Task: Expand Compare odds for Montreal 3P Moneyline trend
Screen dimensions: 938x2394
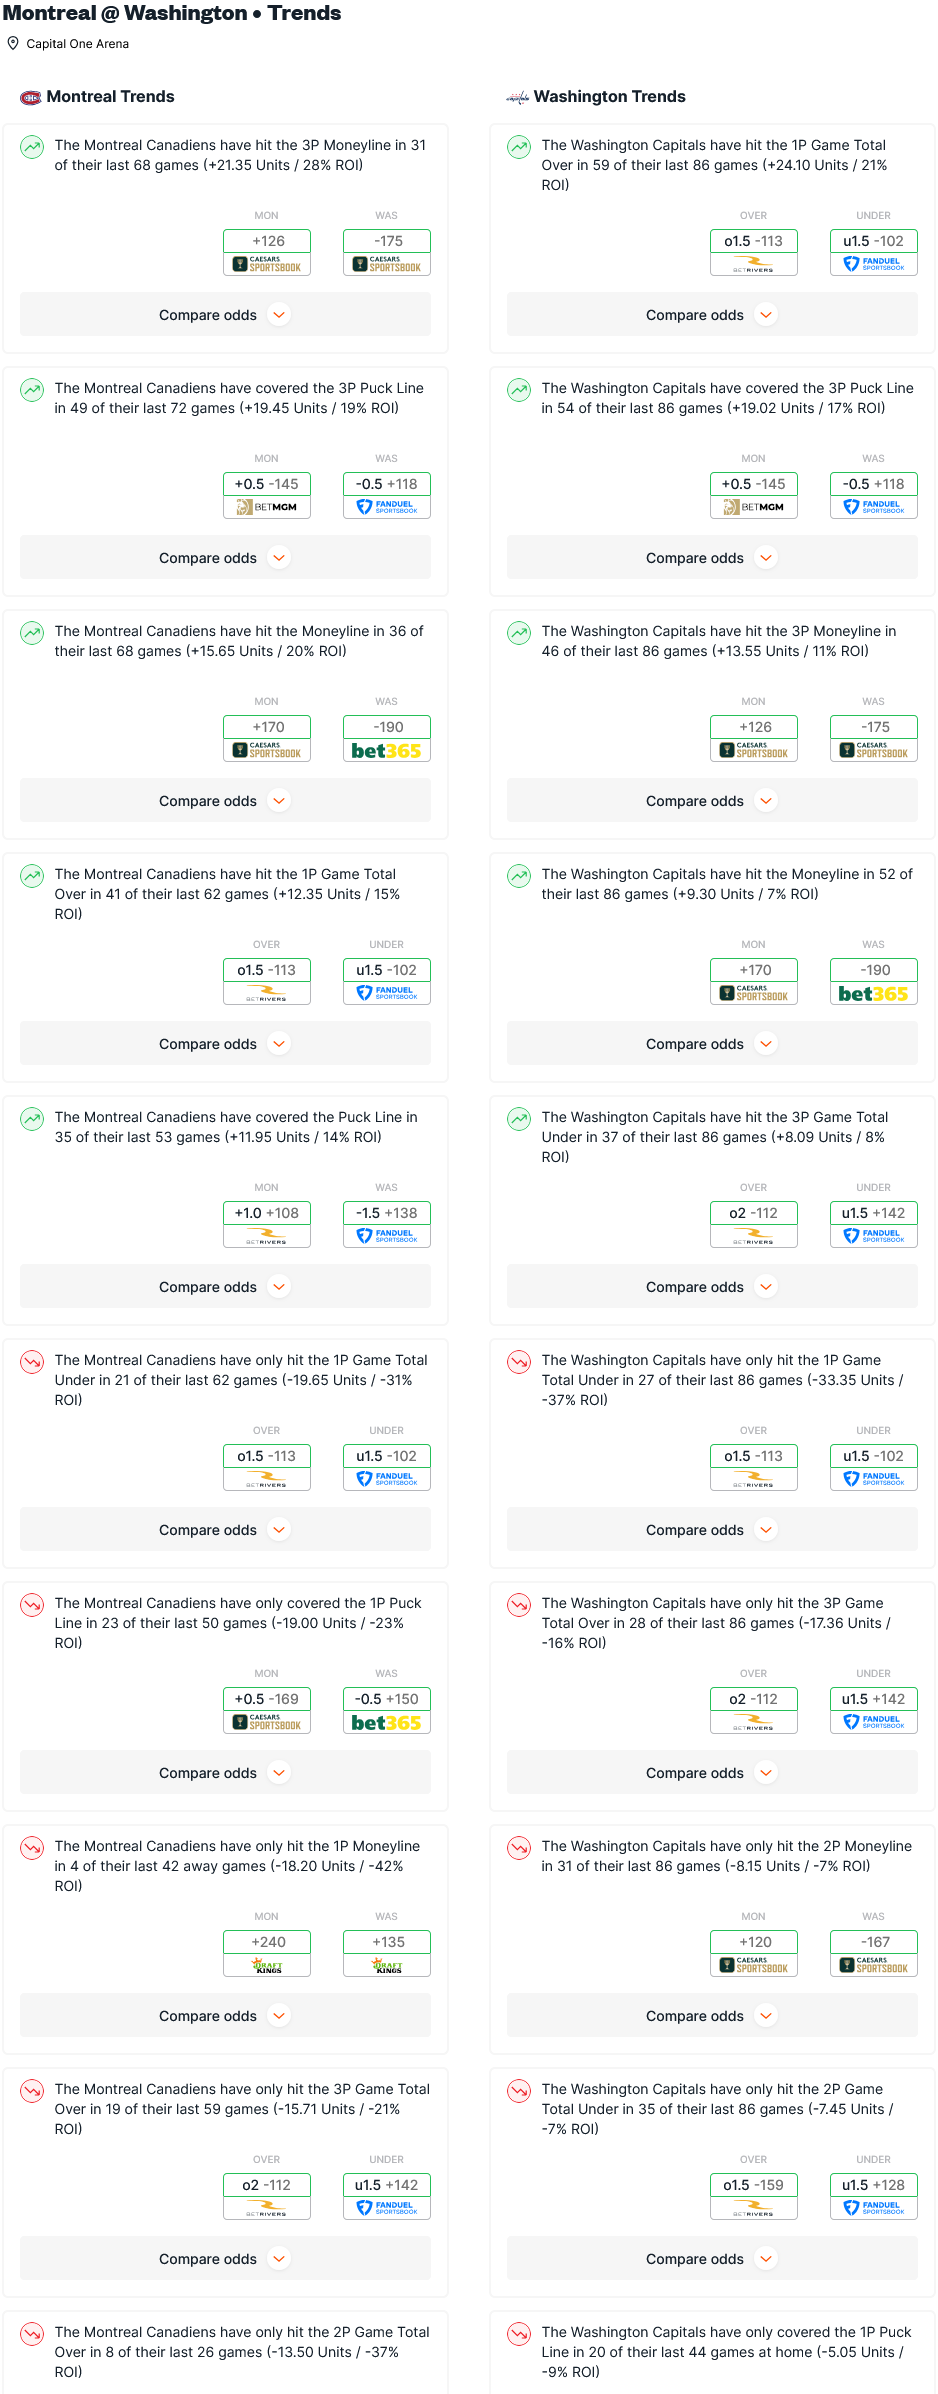Action: pos(225,315)
